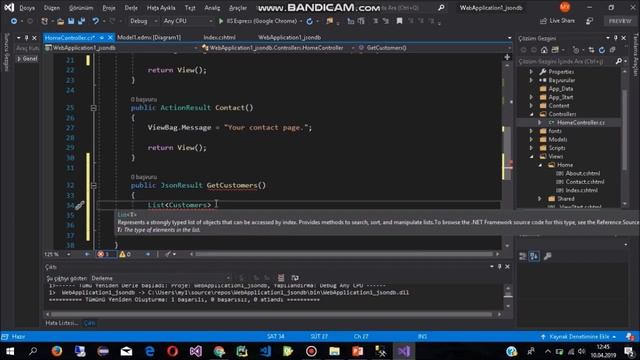Switch to Model1.edmx [Diagram1] tab
640x360 pixels.
click(149, 38)
